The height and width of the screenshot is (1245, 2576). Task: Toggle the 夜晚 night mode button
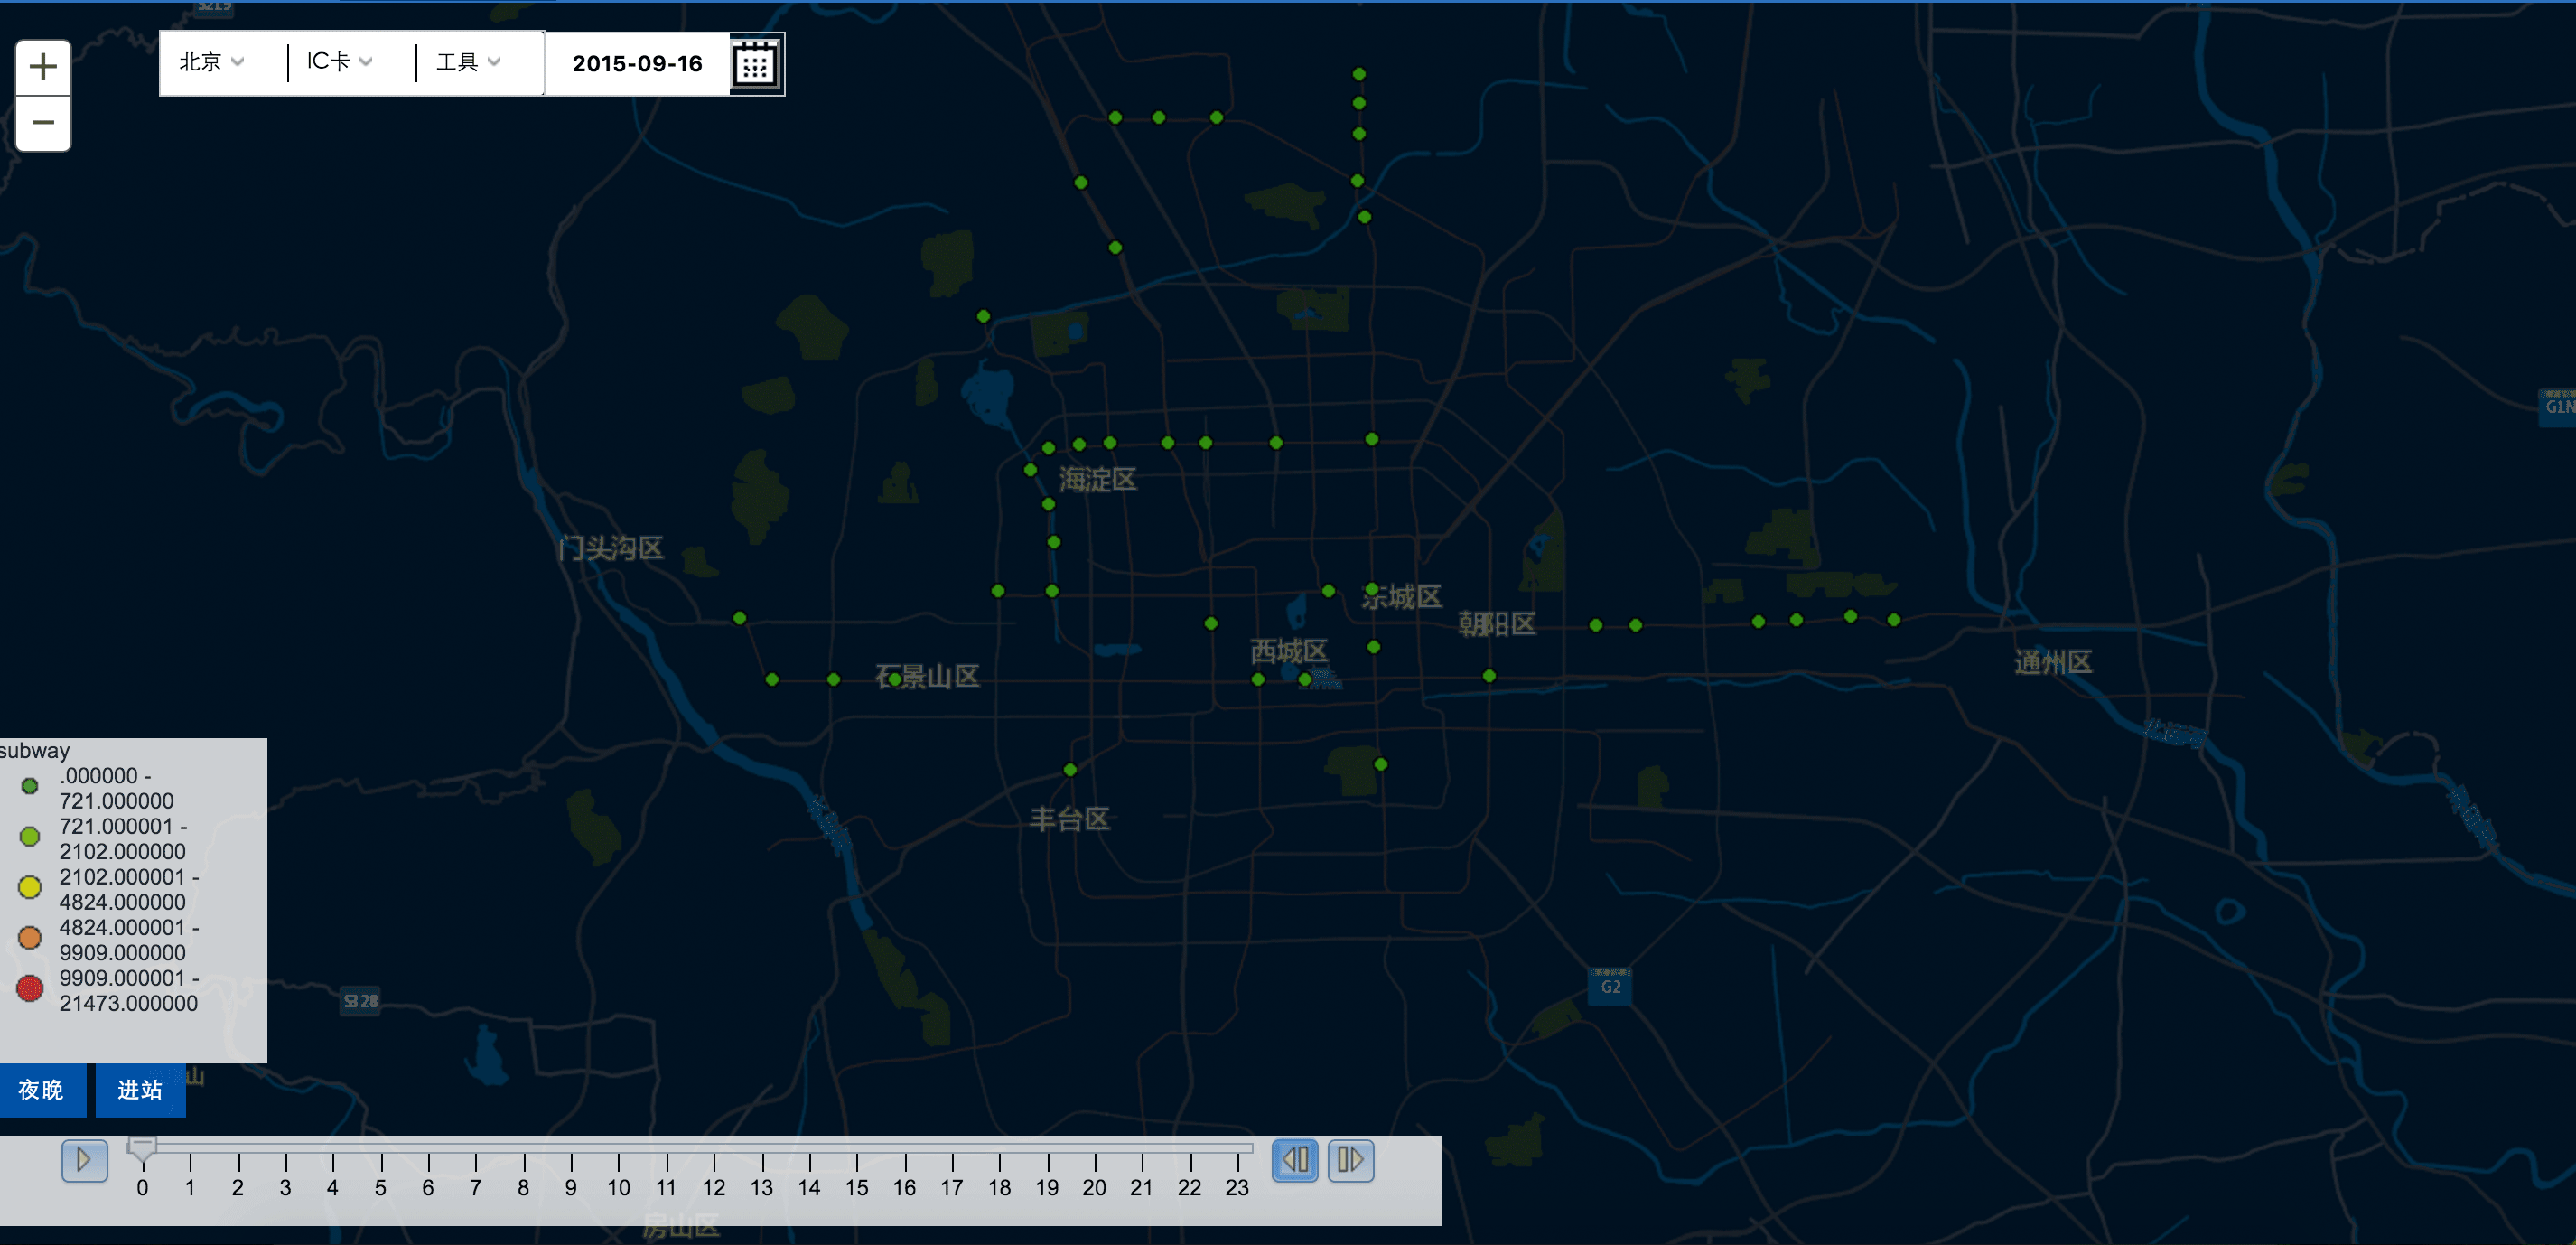(41, 1090)
